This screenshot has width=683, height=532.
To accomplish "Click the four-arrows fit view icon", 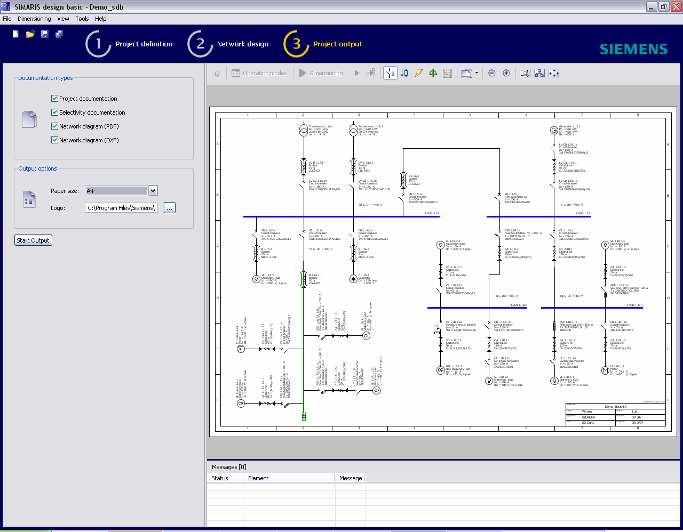I will (554, 73).
